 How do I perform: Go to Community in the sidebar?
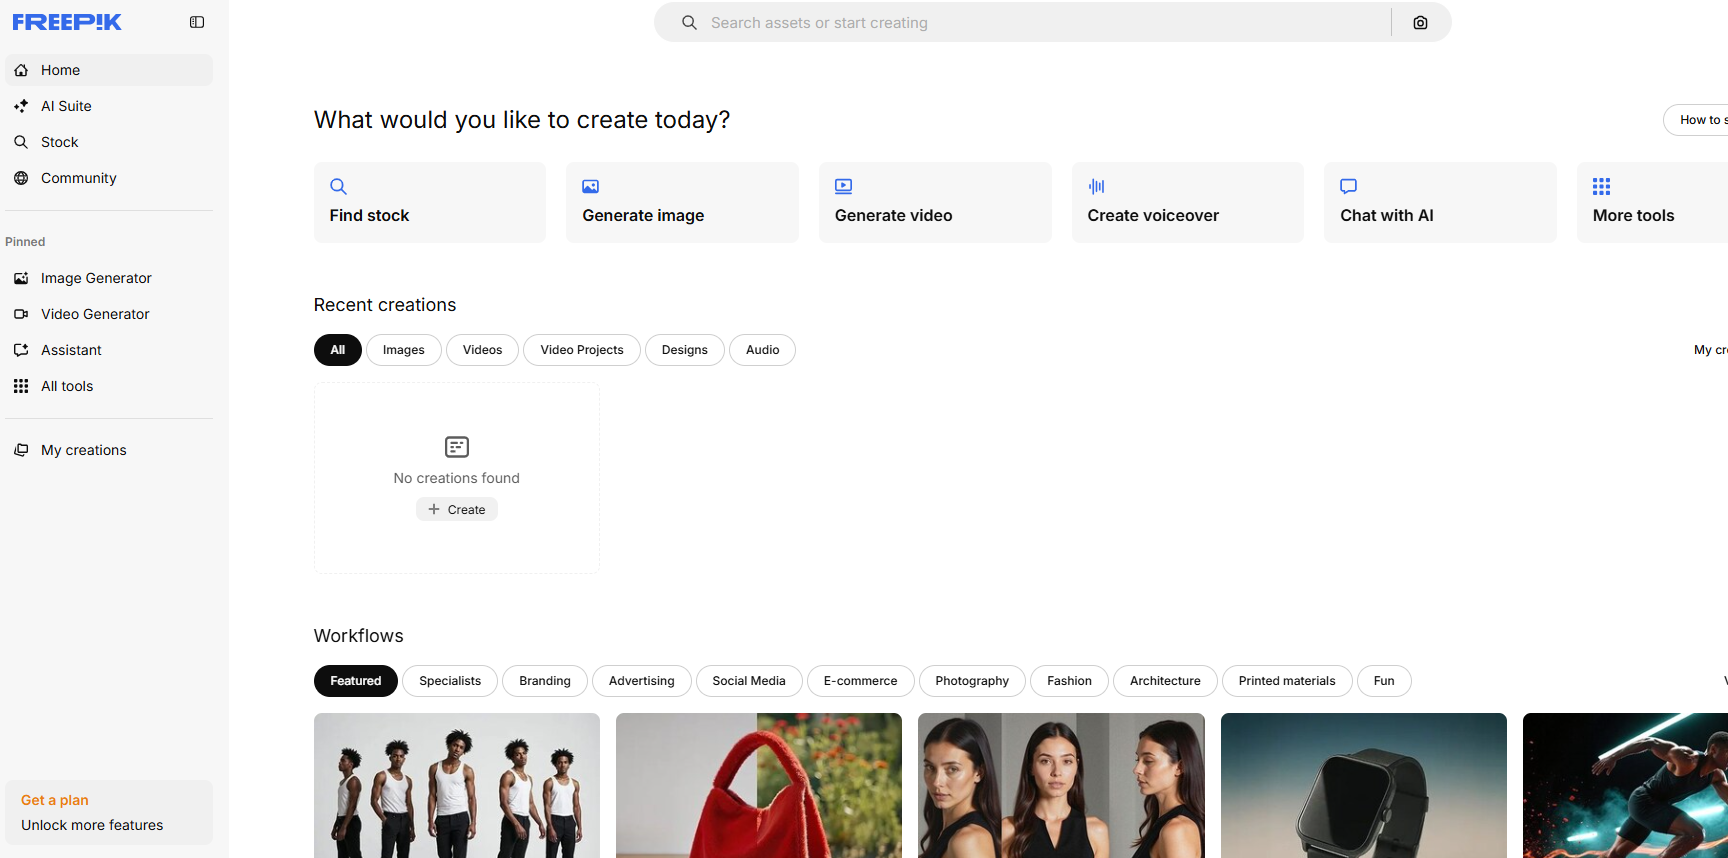[x=78, y=178]
